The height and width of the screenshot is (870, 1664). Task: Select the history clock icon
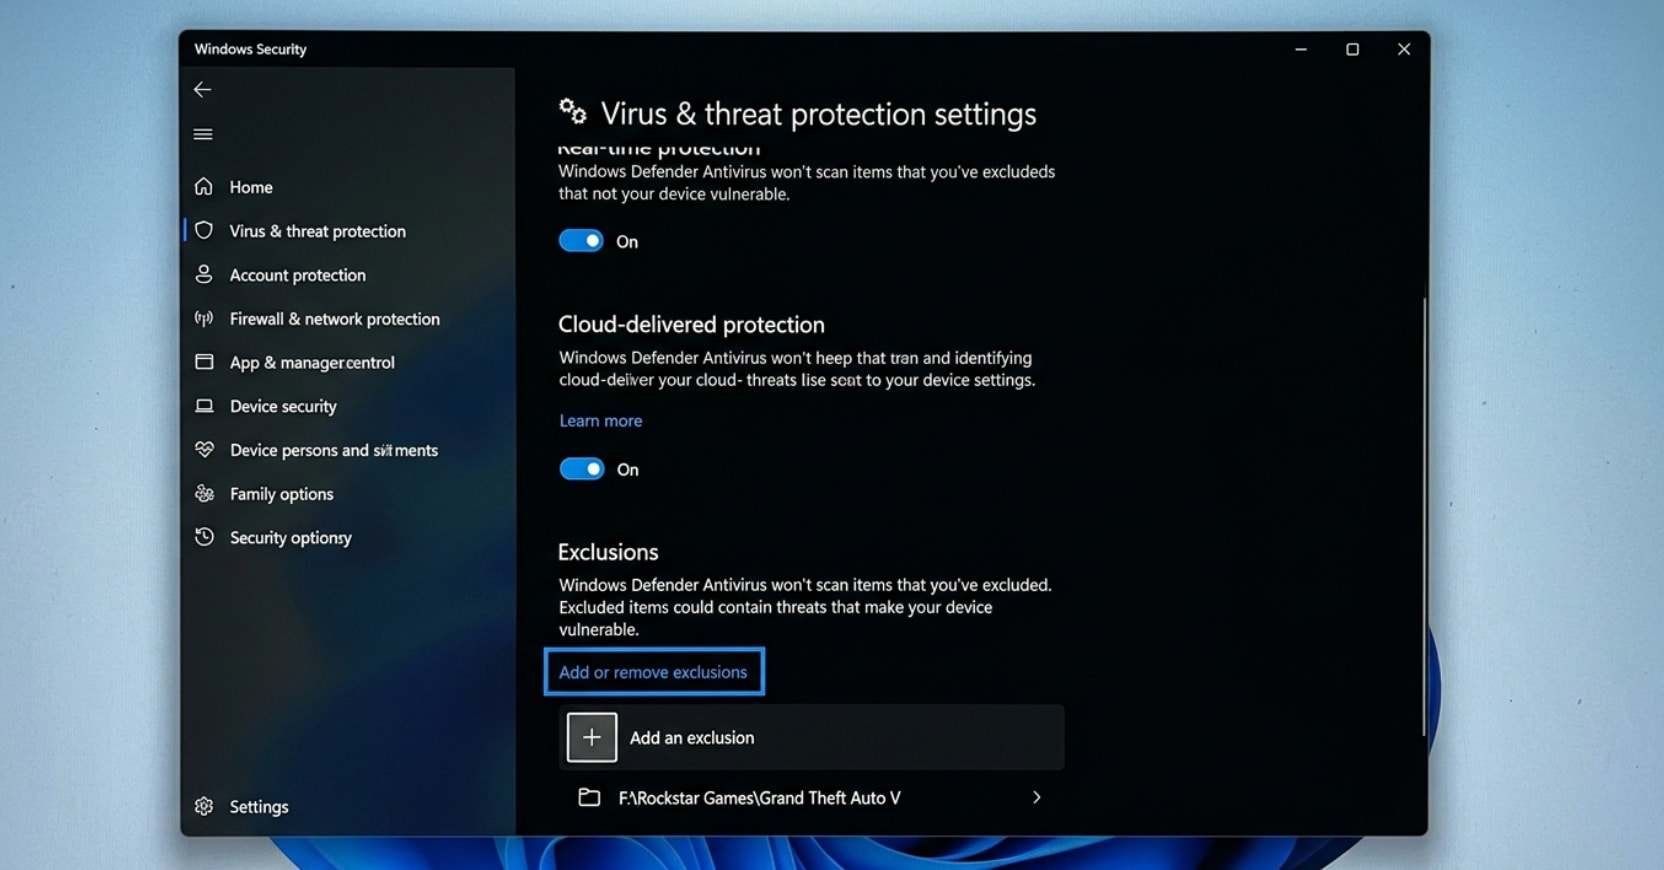(204, 537)
